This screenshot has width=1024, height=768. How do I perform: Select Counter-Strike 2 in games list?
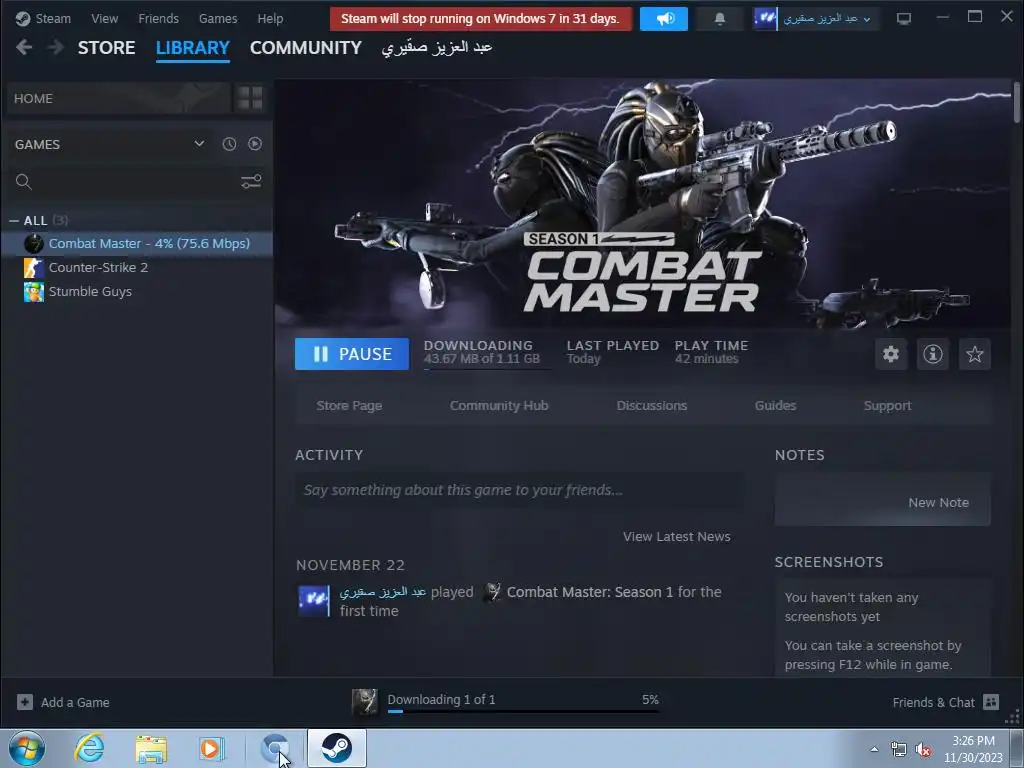pyautogui.click(x=137, y=268)
